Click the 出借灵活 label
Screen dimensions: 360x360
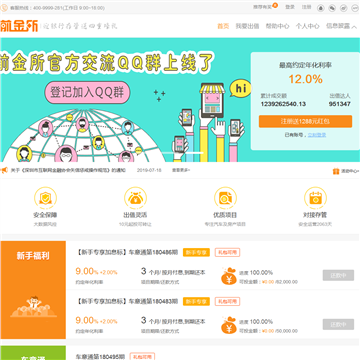pos(135,215)
